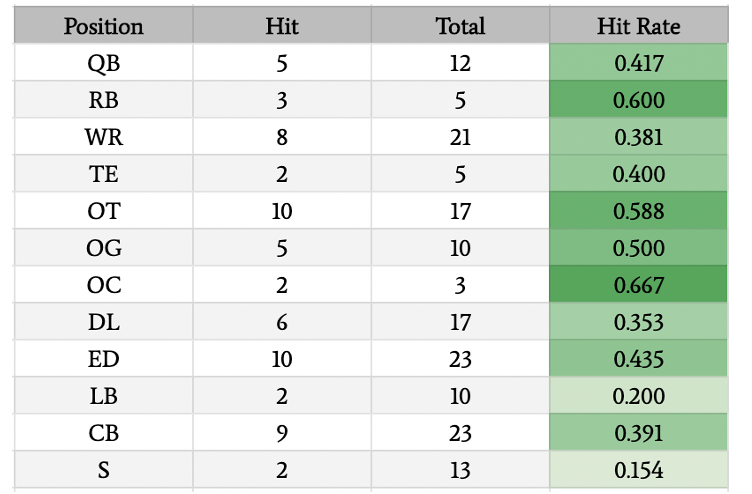The height and width of the screenshot is (494, 752).
Task: Select the LB position cell
Action: click(x=104, y=396)
